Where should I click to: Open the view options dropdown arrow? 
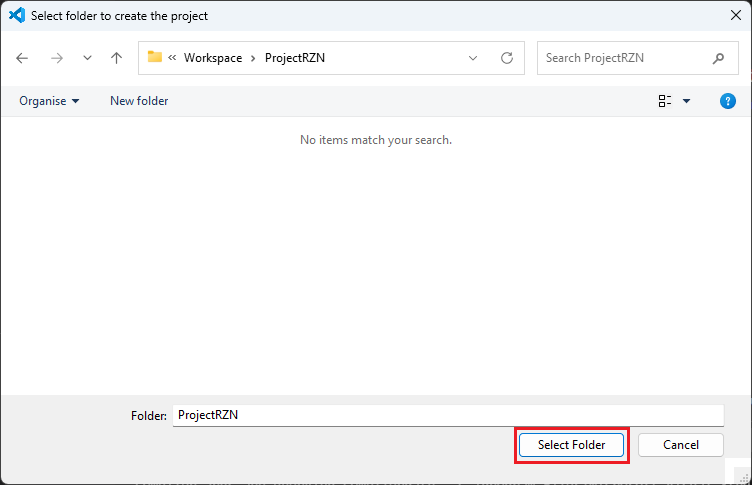tap(686, 101)
